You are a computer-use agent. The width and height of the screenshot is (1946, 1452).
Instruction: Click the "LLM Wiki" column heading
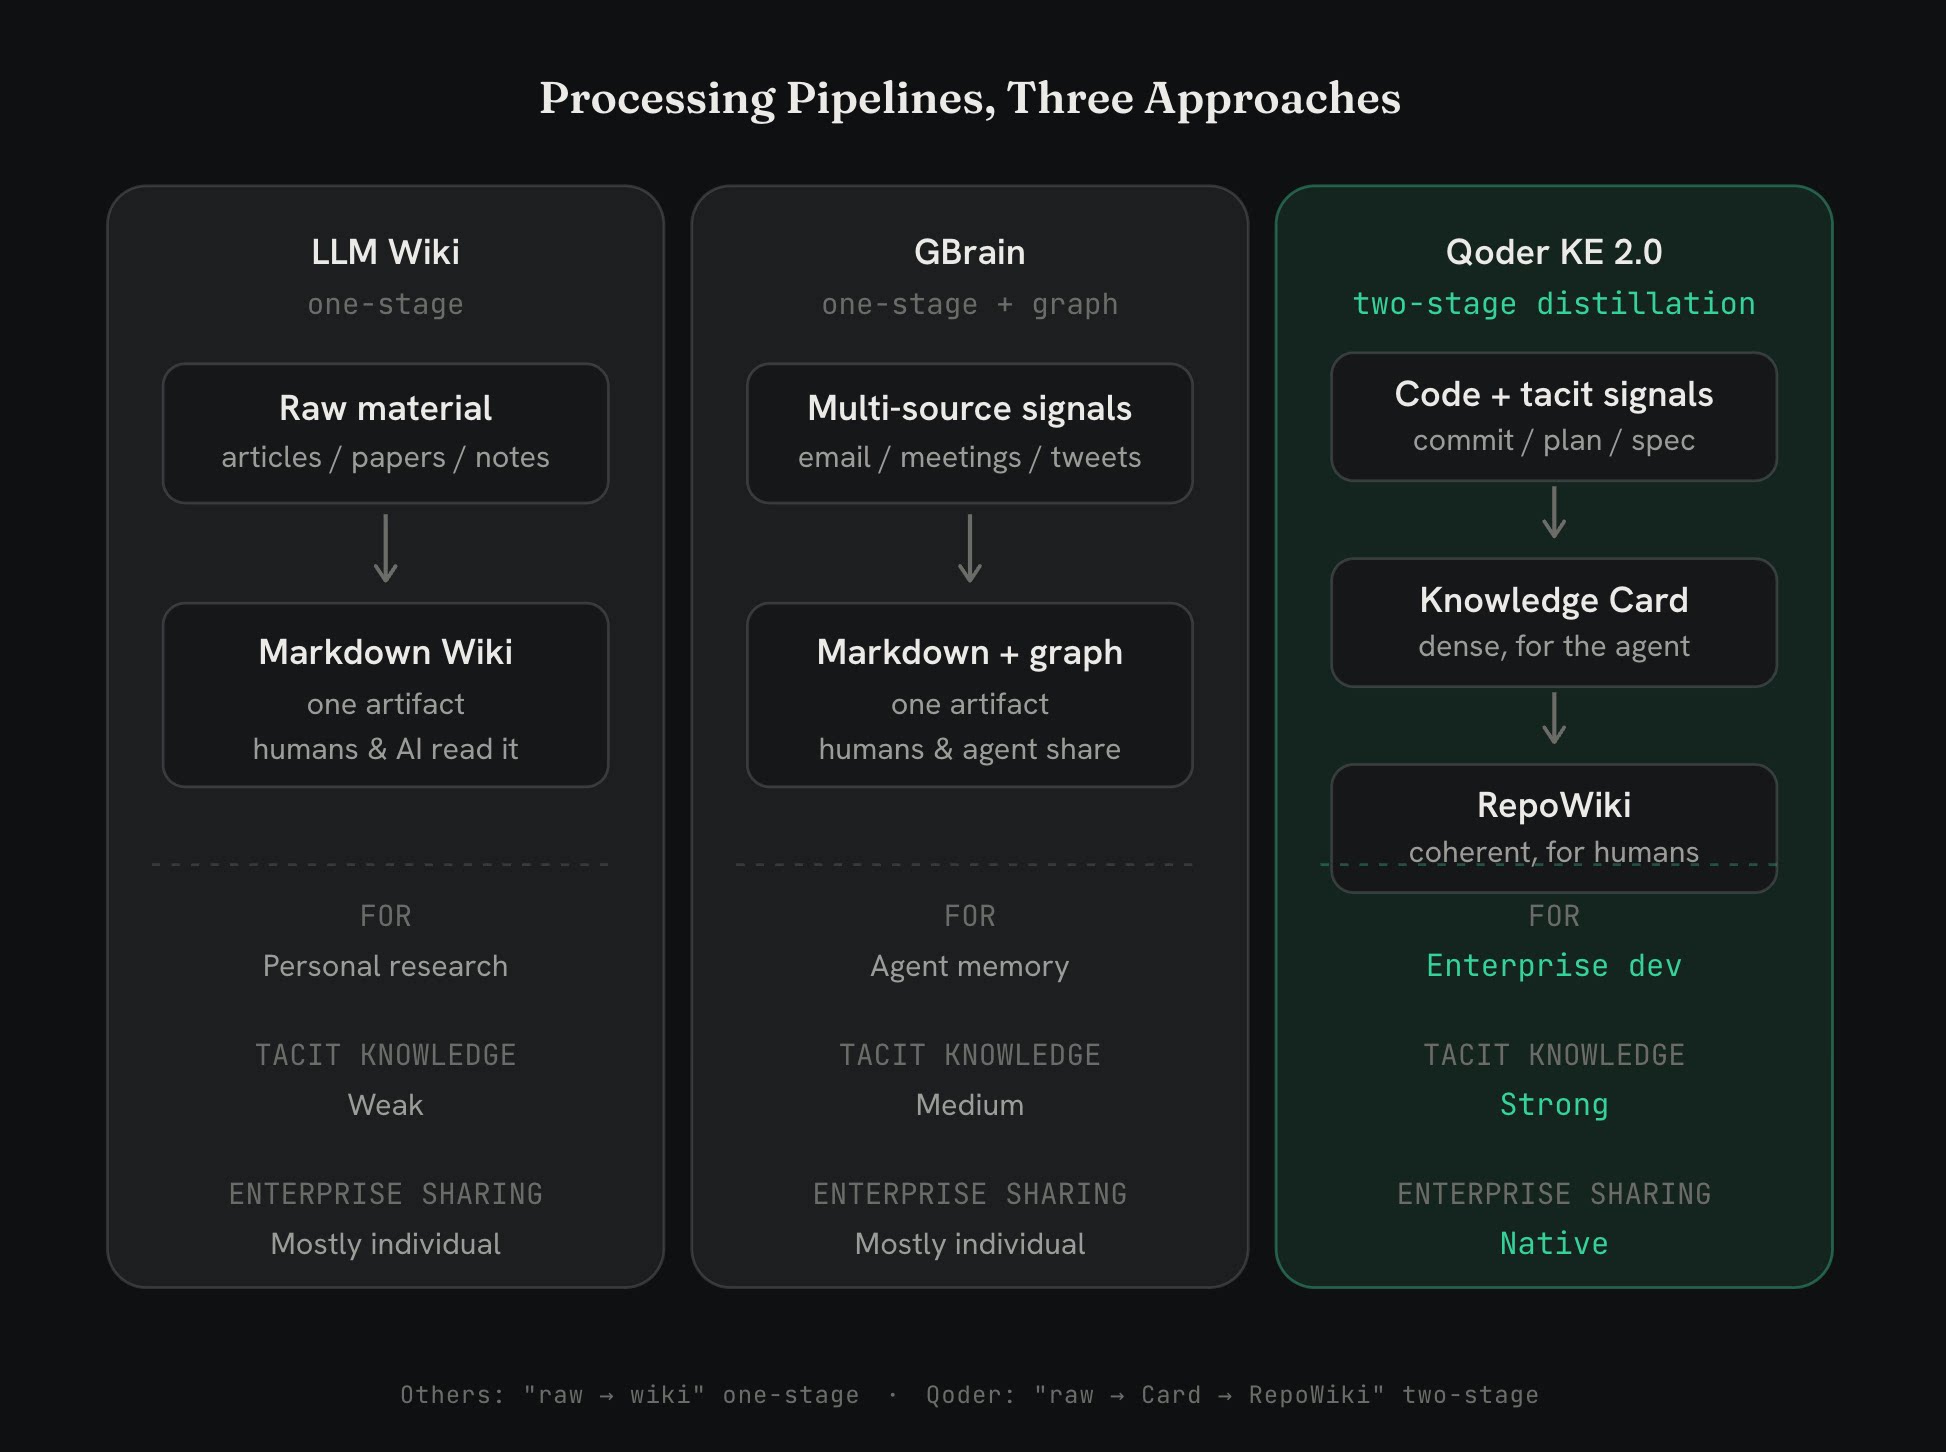click(385, 252)
